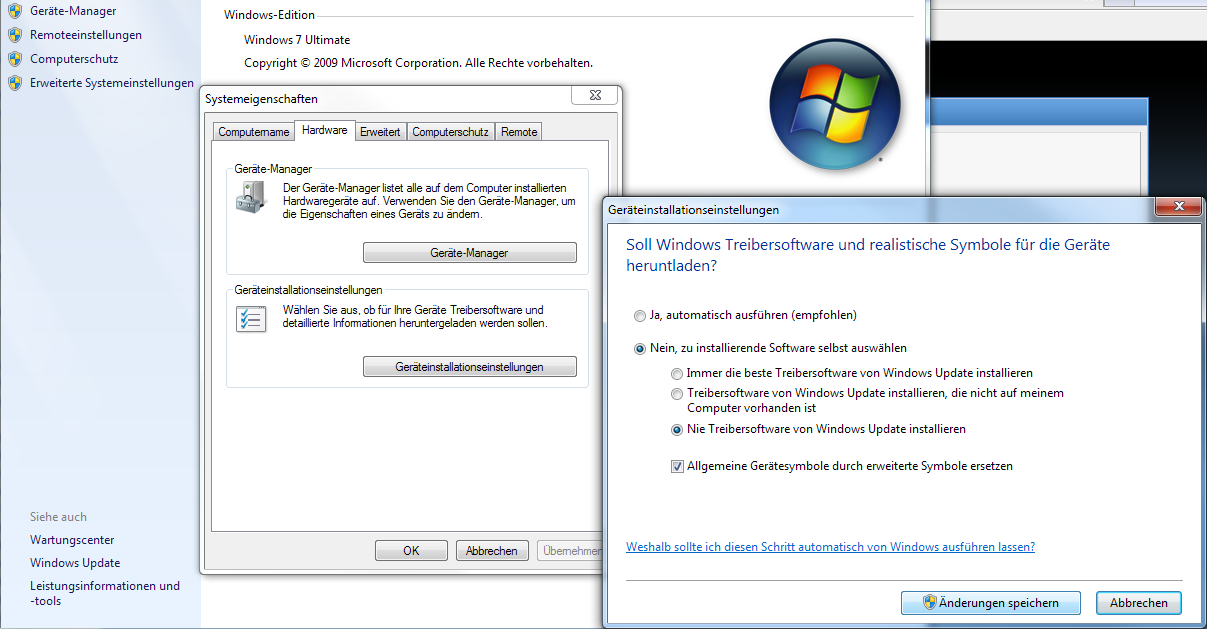This screenshot has width=1207, height=629.
Task: Toggle 'Allgemeine Gerätesymbole durch erweiterte Symbole ersetzen'
Action: 842,466
